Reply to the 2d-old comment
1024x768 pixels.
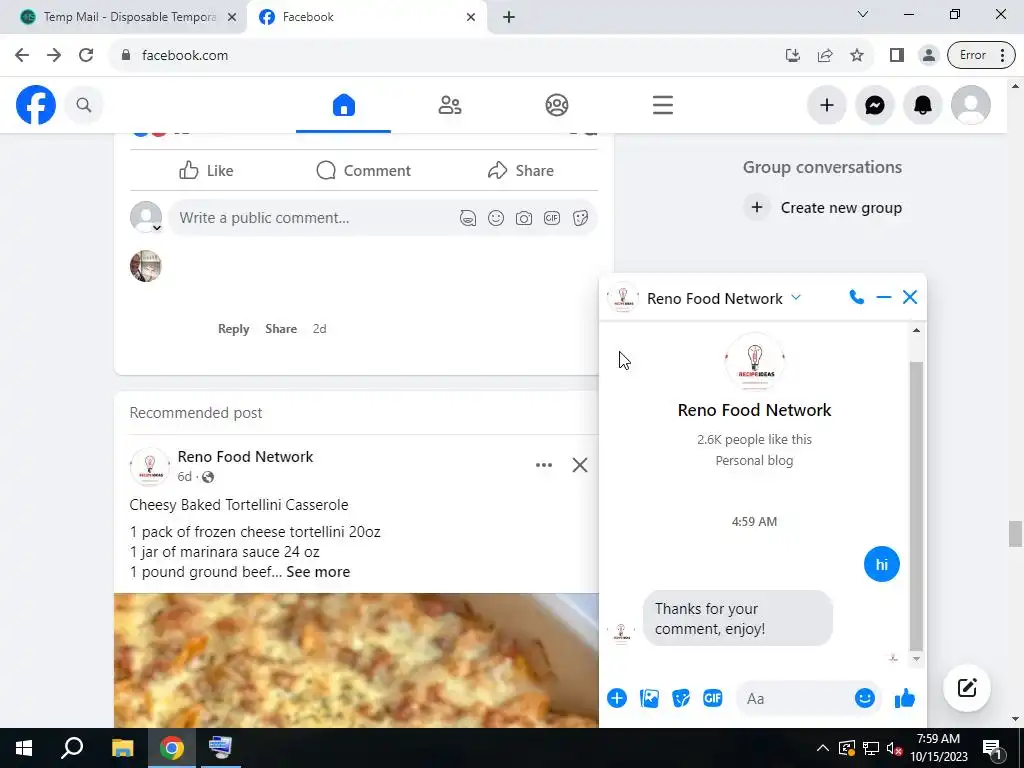[x=233, y=328]
